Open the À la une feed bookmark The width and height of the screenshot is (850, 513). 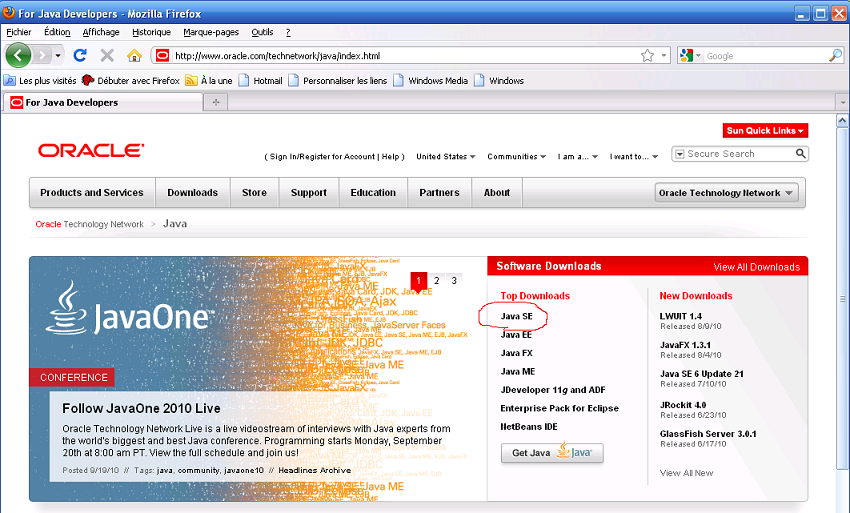[x=209, y=81]
